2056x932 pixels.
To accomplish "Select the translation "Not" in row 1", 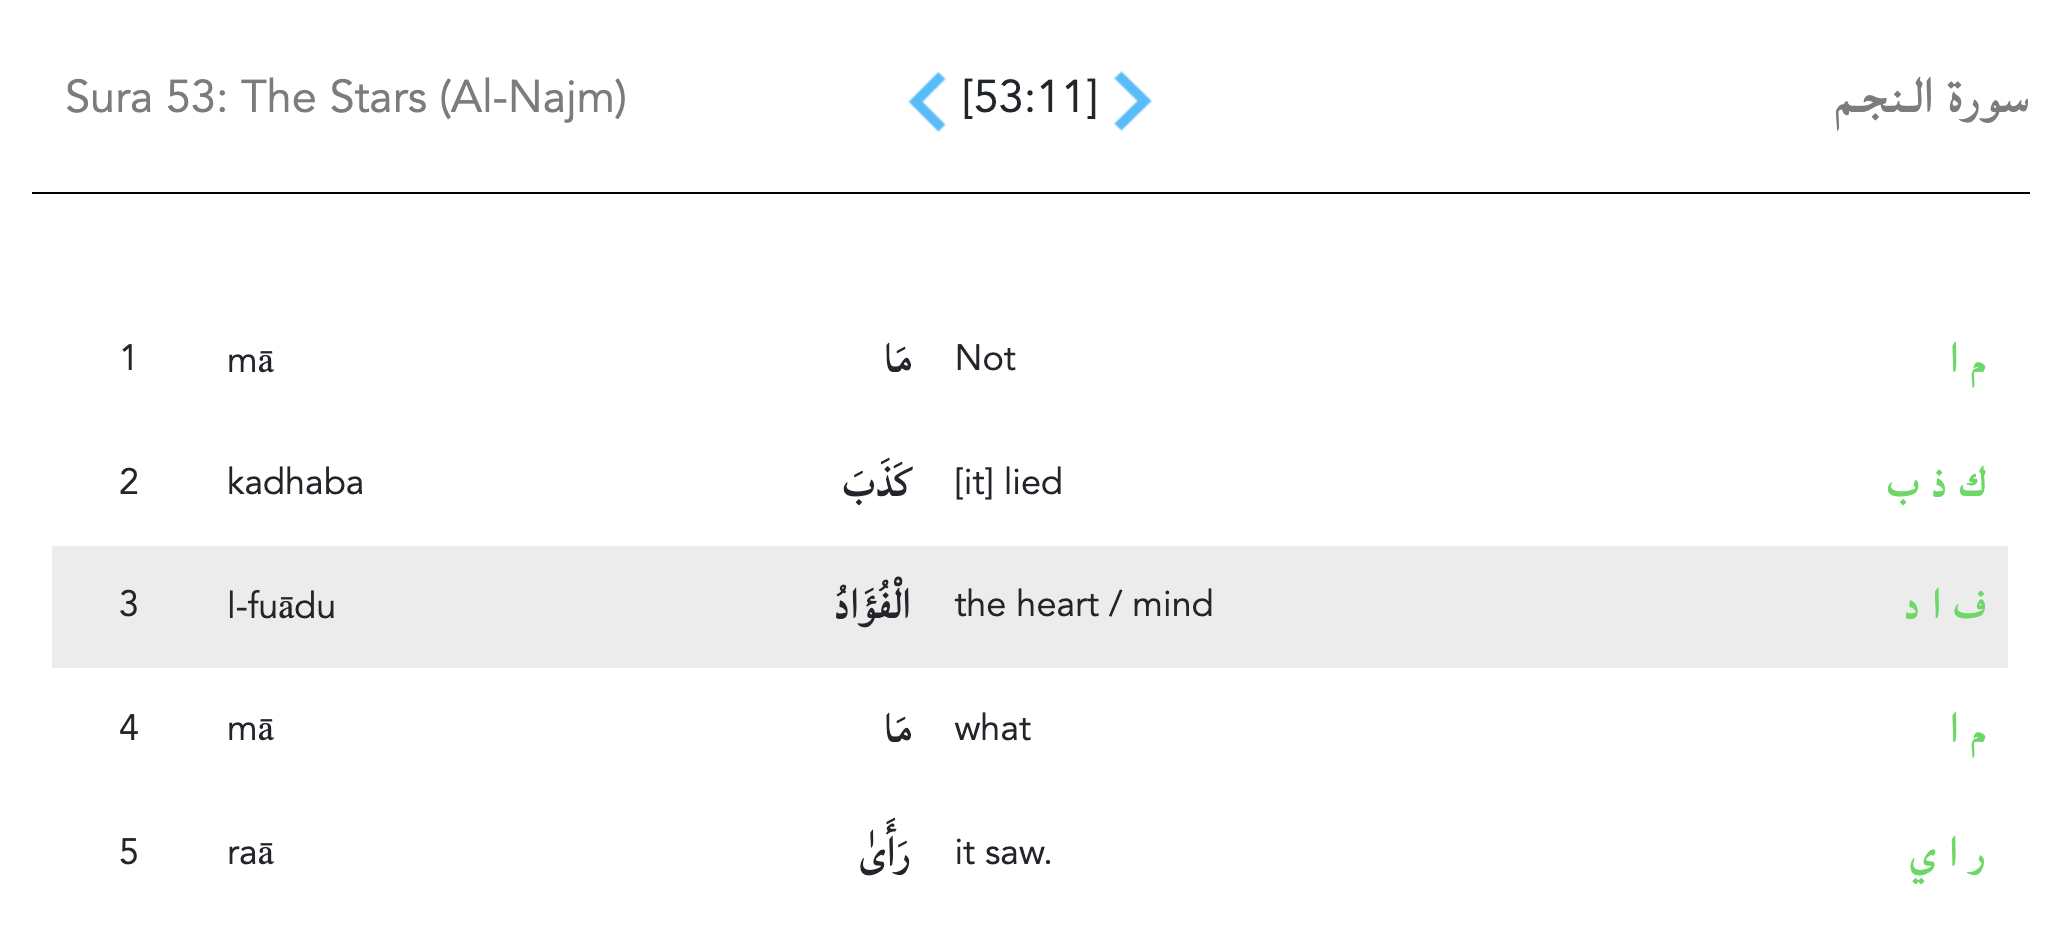I will (x=985, y=359).
